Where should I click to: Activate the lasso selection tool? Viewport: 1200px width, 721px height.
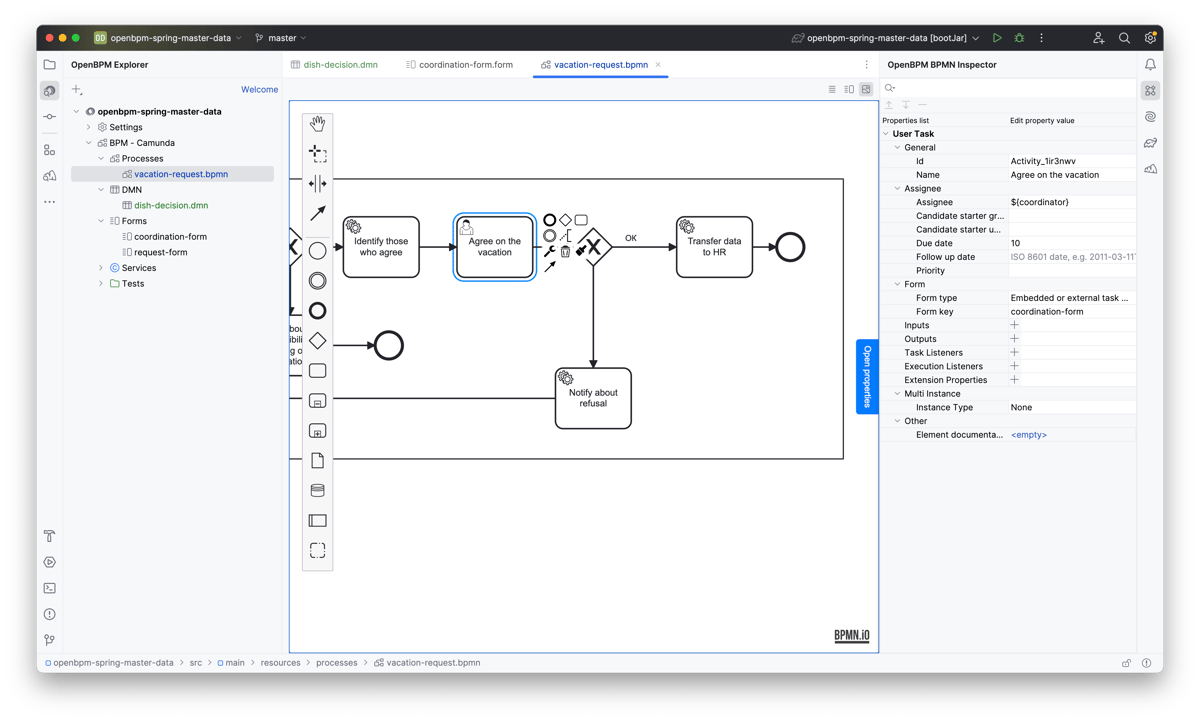pyautogui.click(x=317, y=154)
